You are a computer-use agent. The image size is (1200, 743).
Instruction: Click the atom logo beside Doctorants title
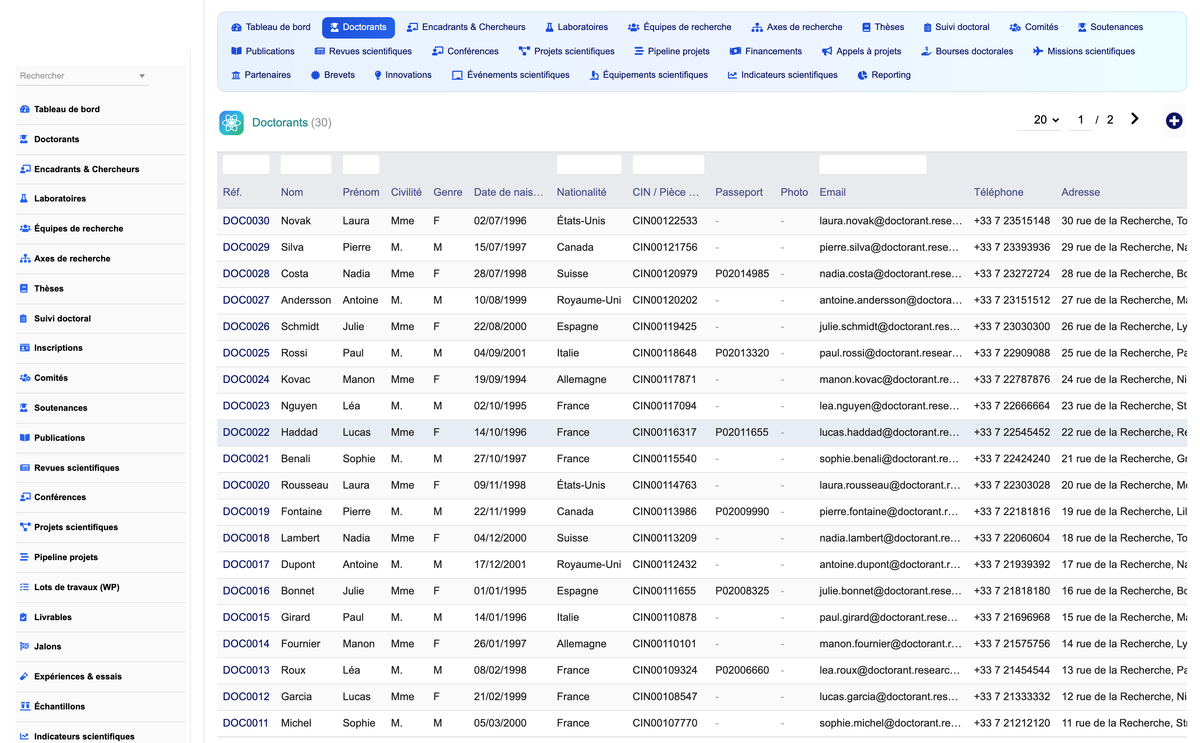tap(232, 123)
